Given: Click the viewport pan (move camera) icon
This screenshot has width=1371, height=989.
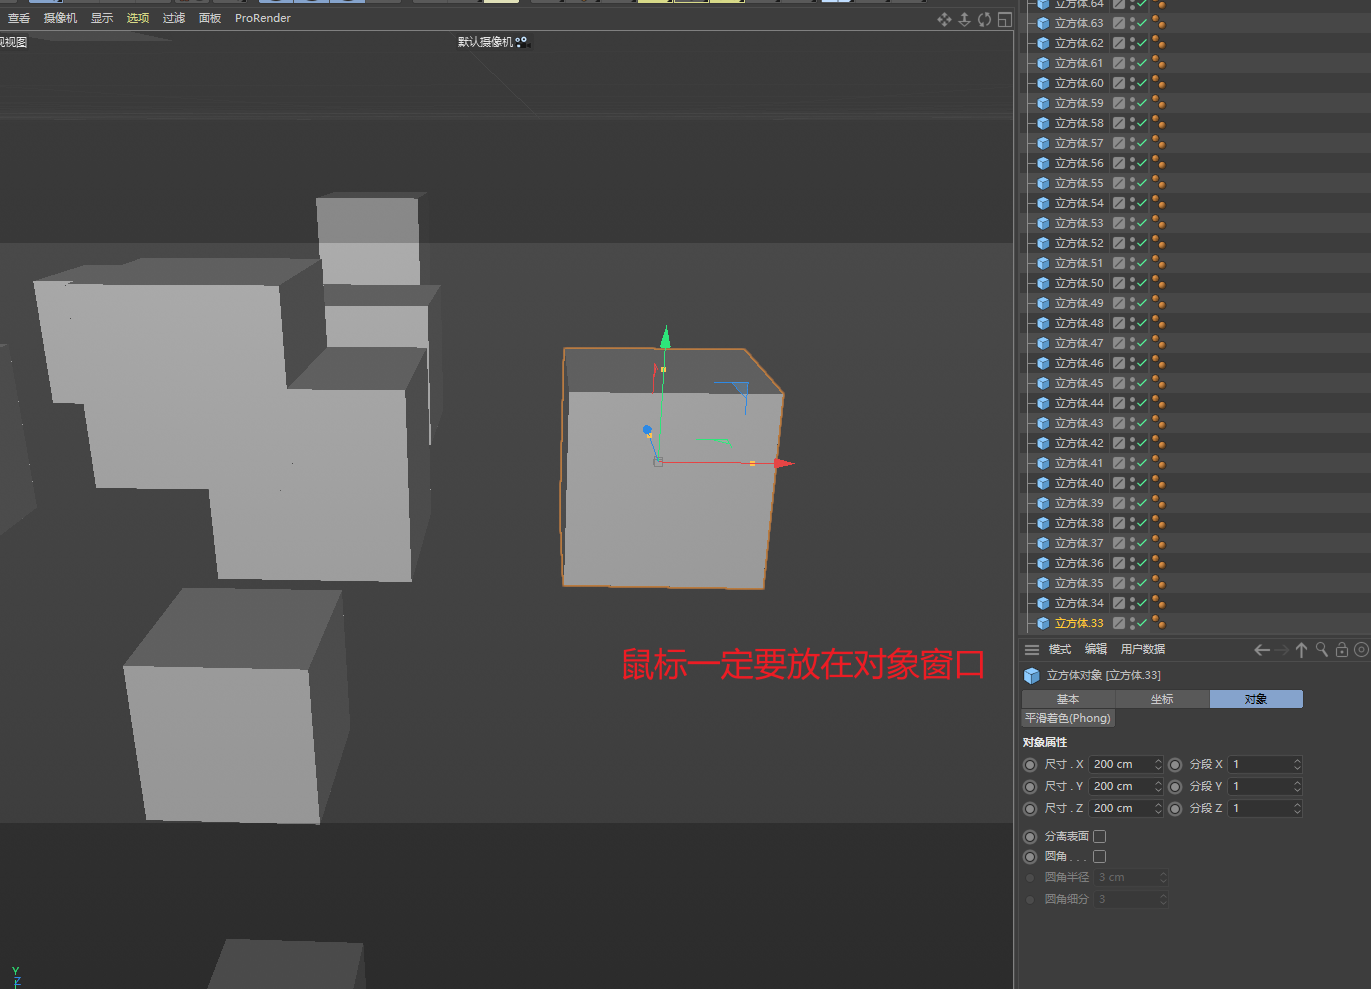Looking at the screenshot, I should point(944,19).
